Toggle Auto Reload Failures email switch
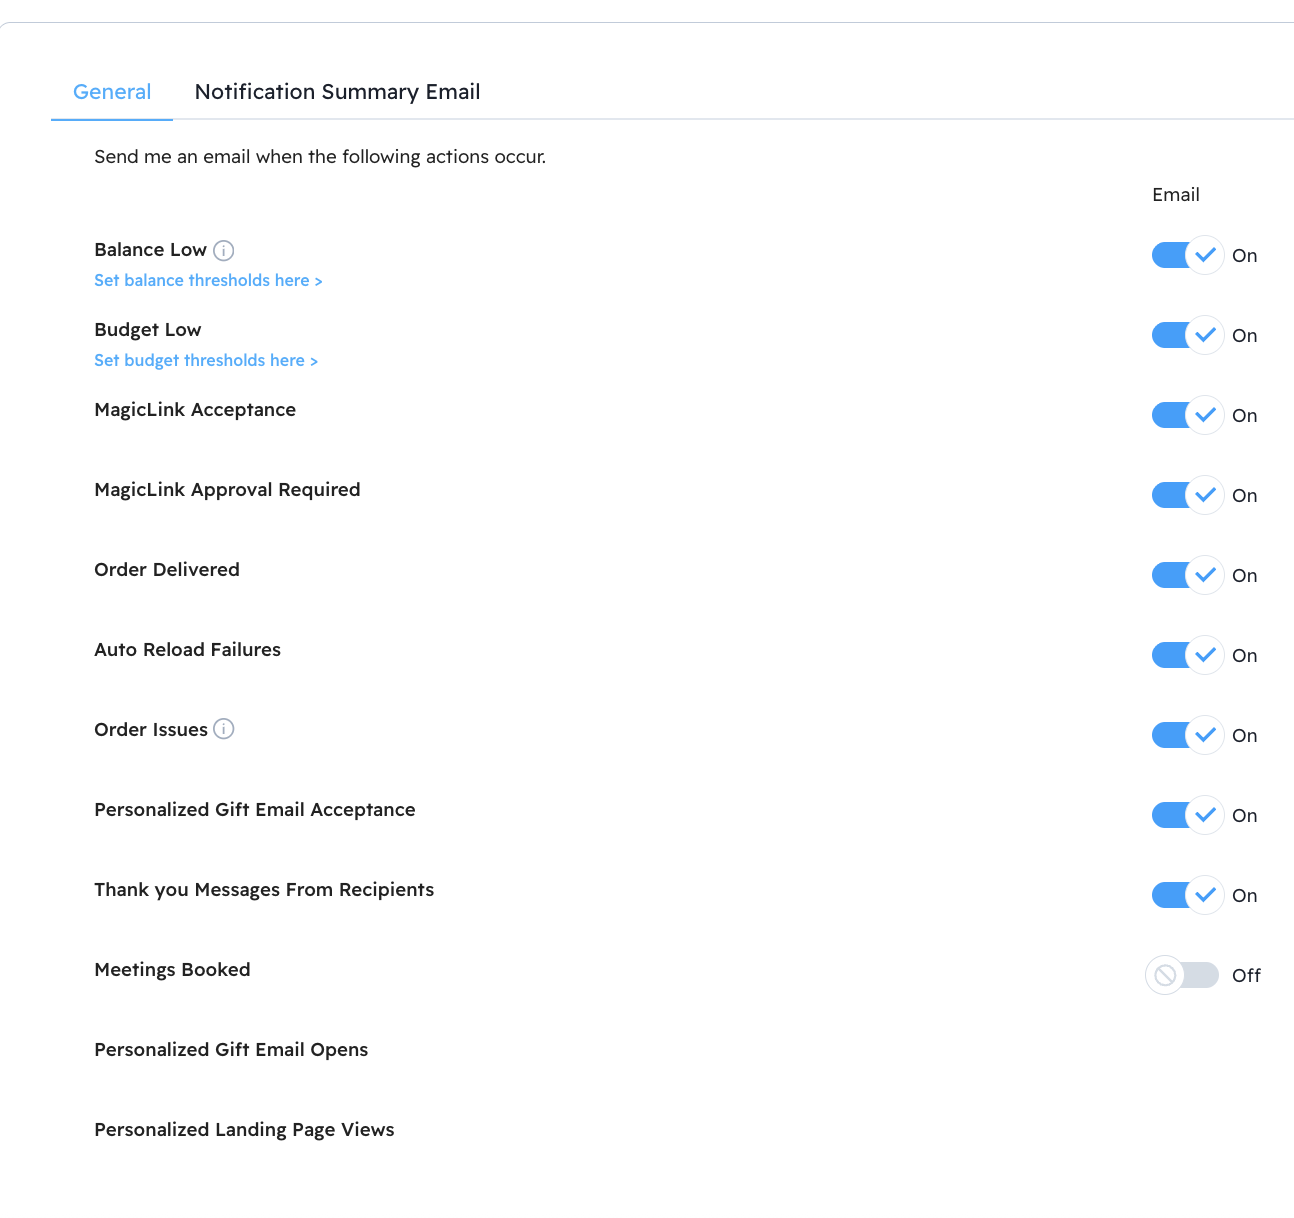1294x1218 pixels. pyautogui.click(x=1186, y=655)
